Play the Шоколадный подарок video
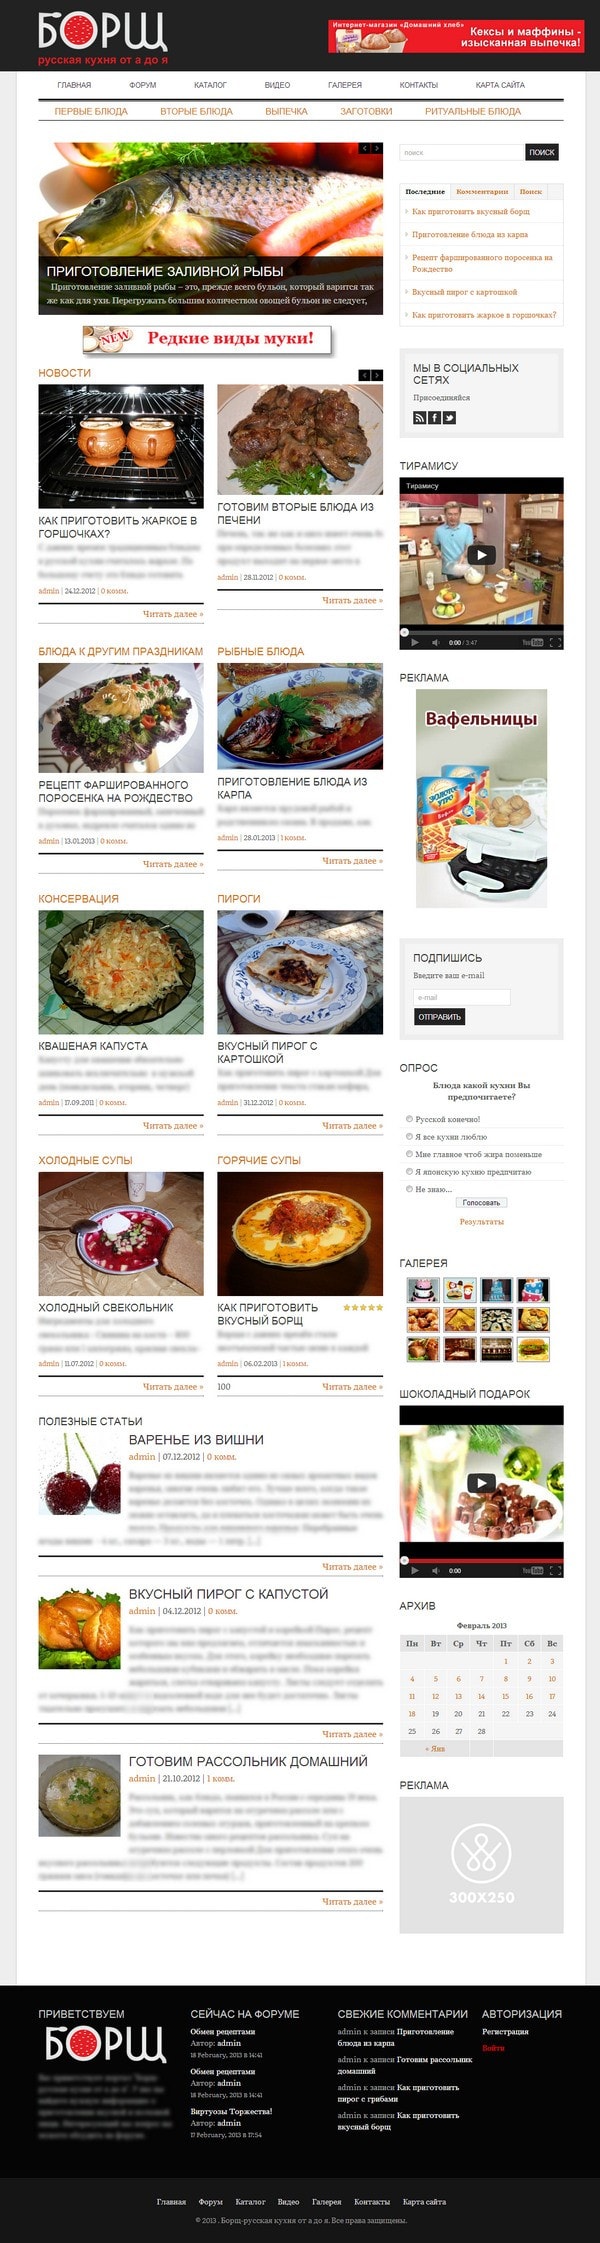 pos(481,1484)
